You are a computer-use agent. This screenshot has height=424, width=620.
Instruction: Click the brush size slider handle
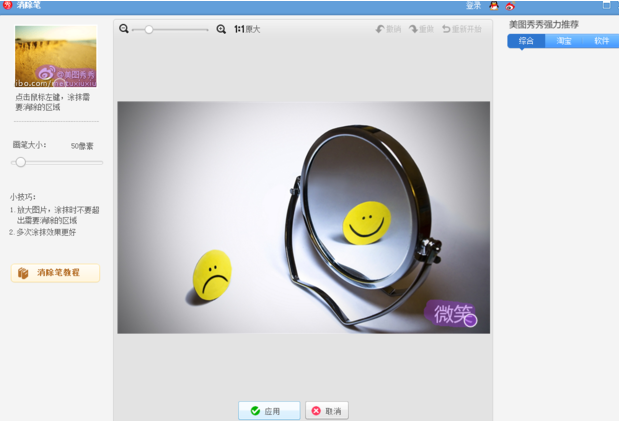point(20,162)
